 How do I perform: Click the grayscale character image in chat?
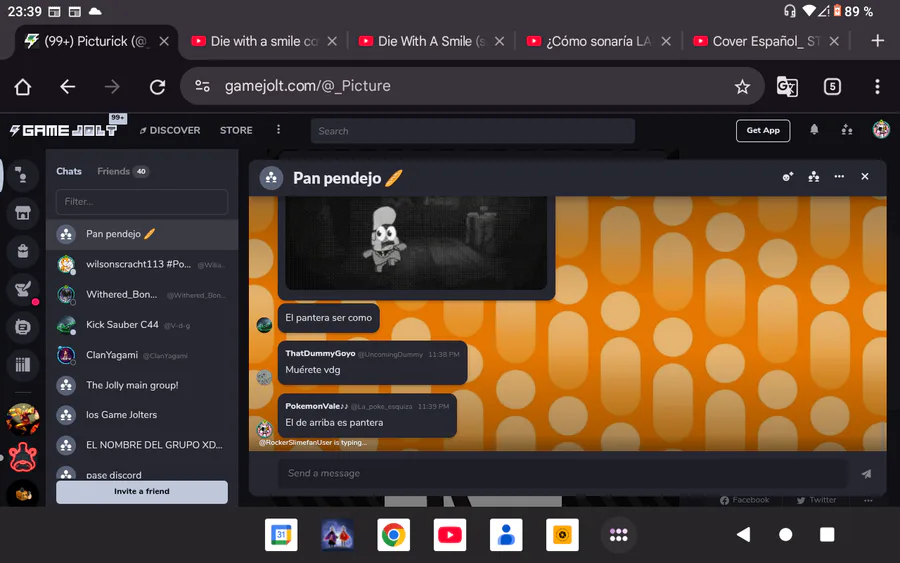[416, 243]
